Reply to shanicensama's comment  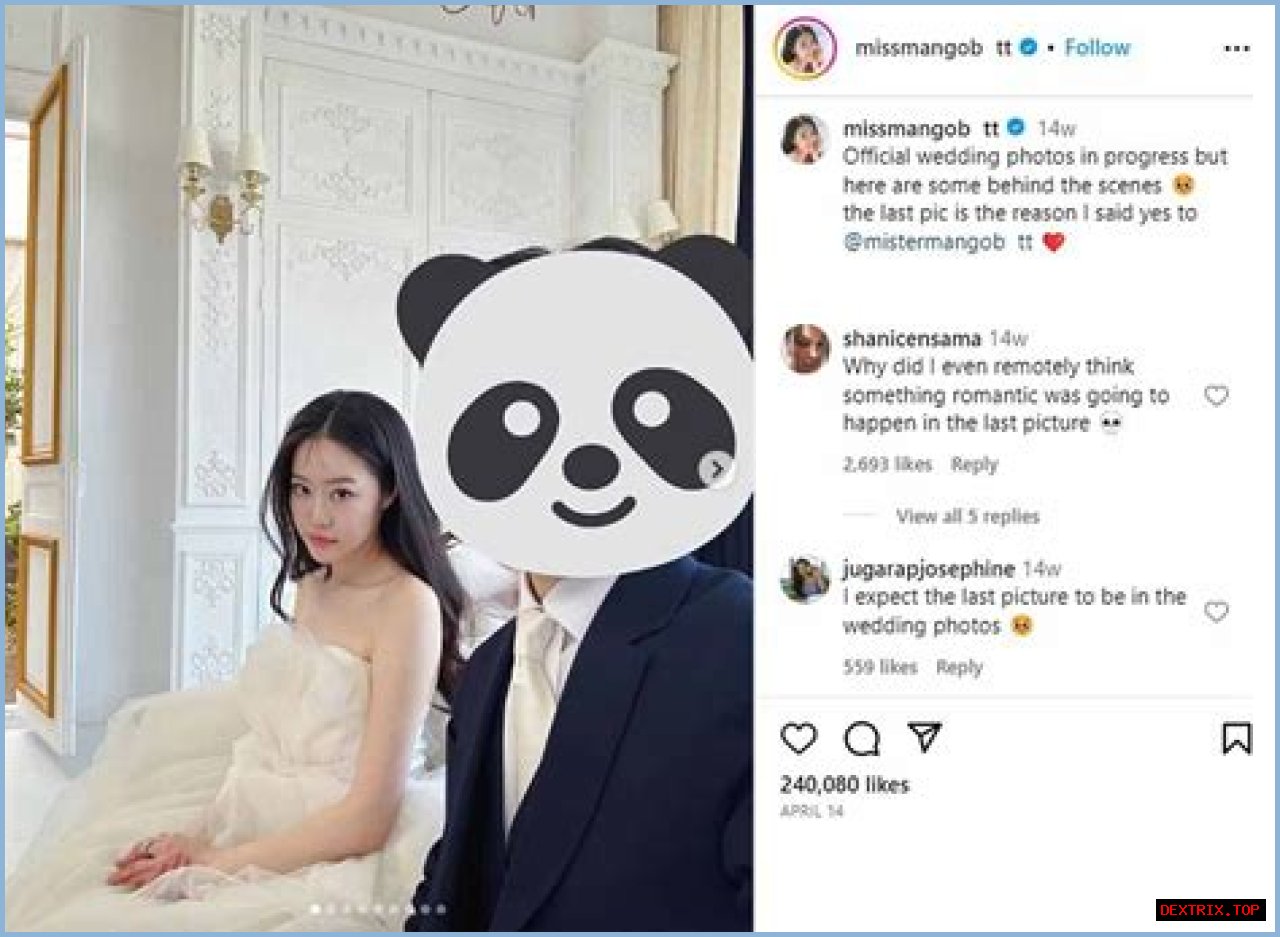tap(974, 464)
